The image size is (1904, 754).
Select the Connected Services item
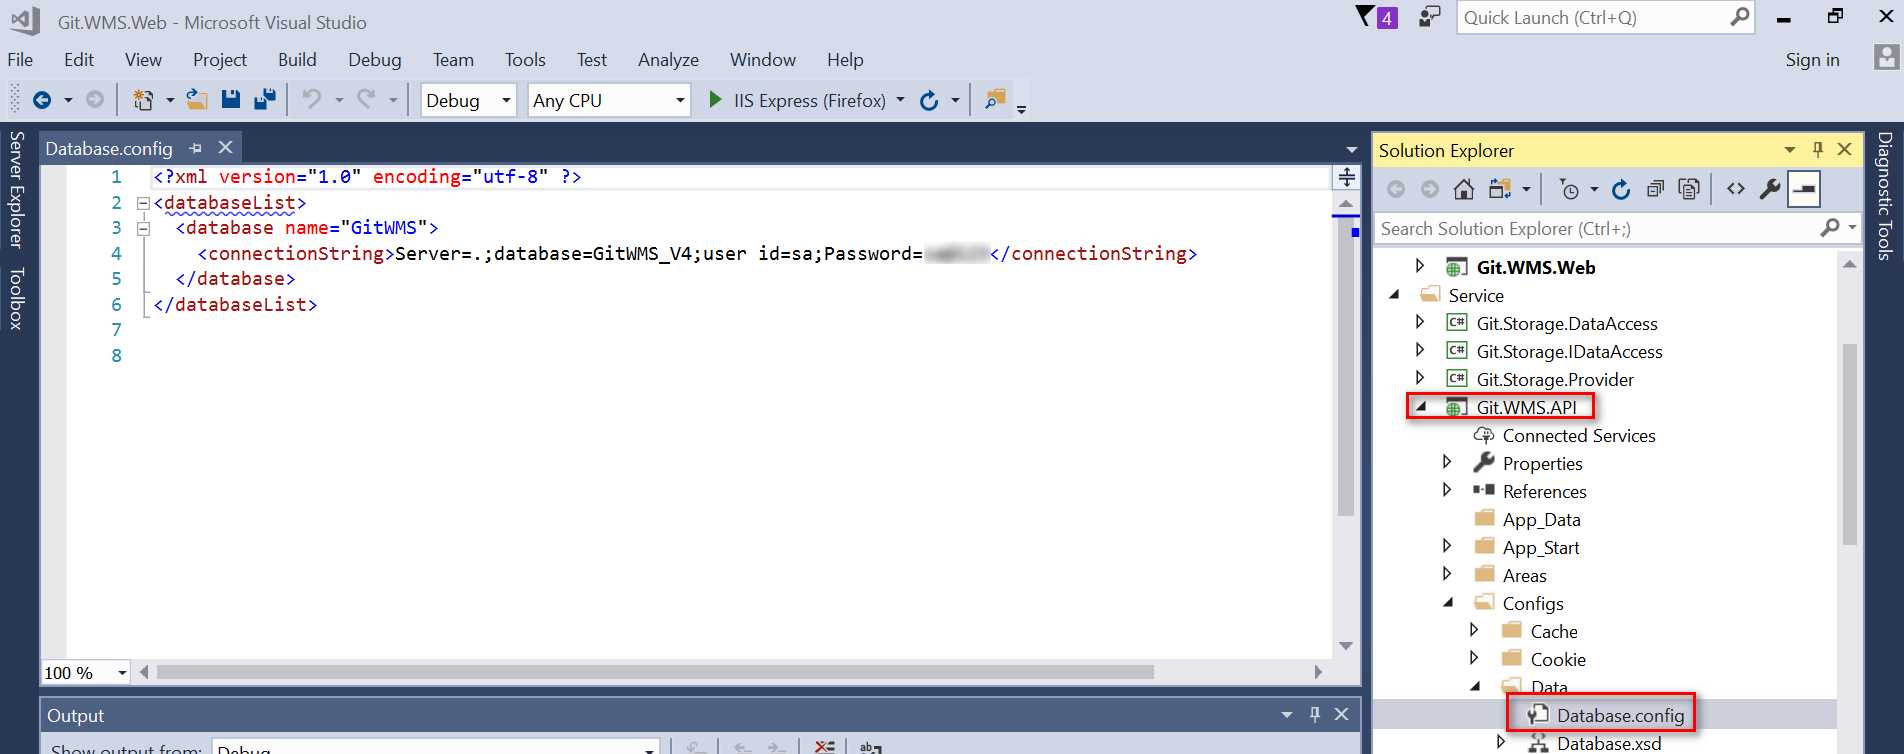[x=1578, y=435]
